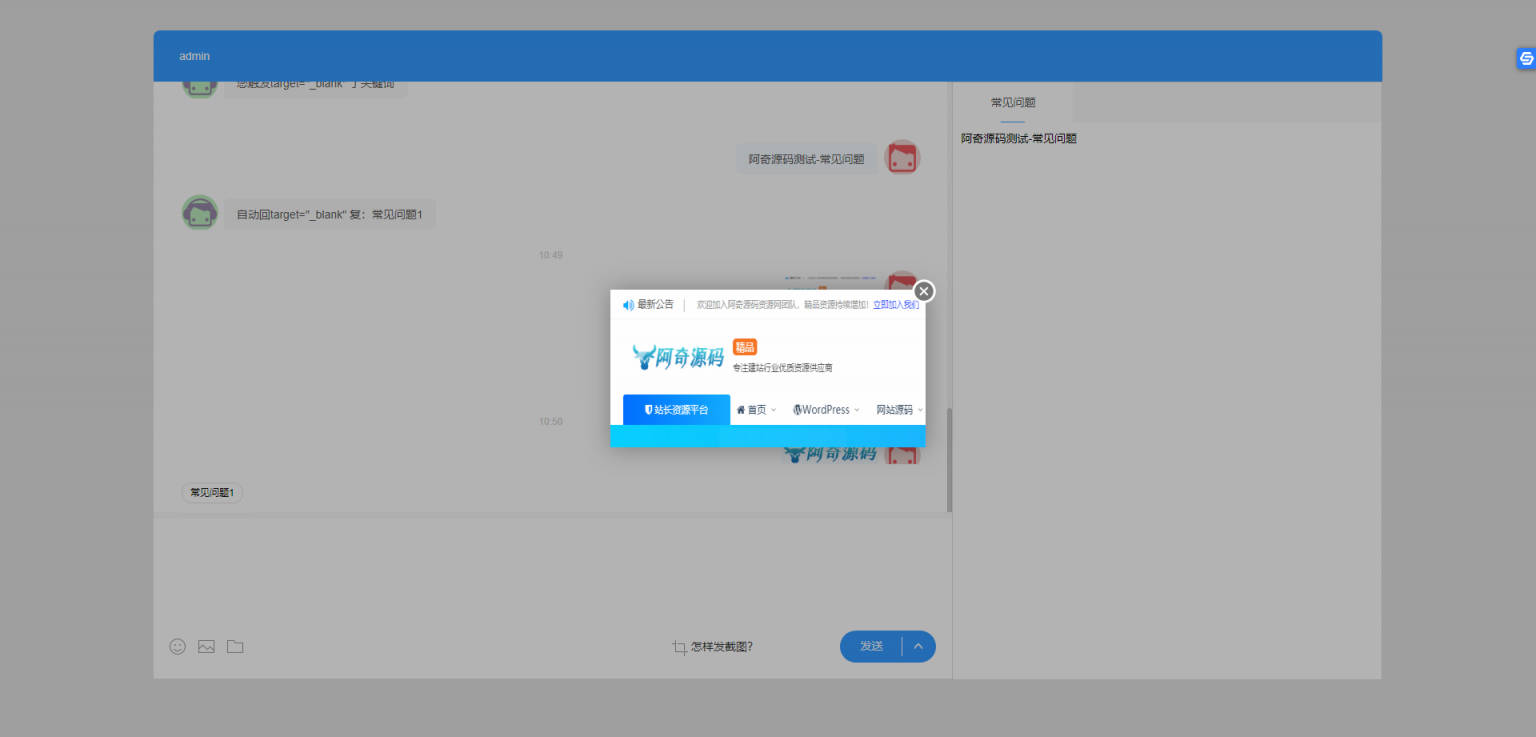Click the message input area

tap(552, 572)
